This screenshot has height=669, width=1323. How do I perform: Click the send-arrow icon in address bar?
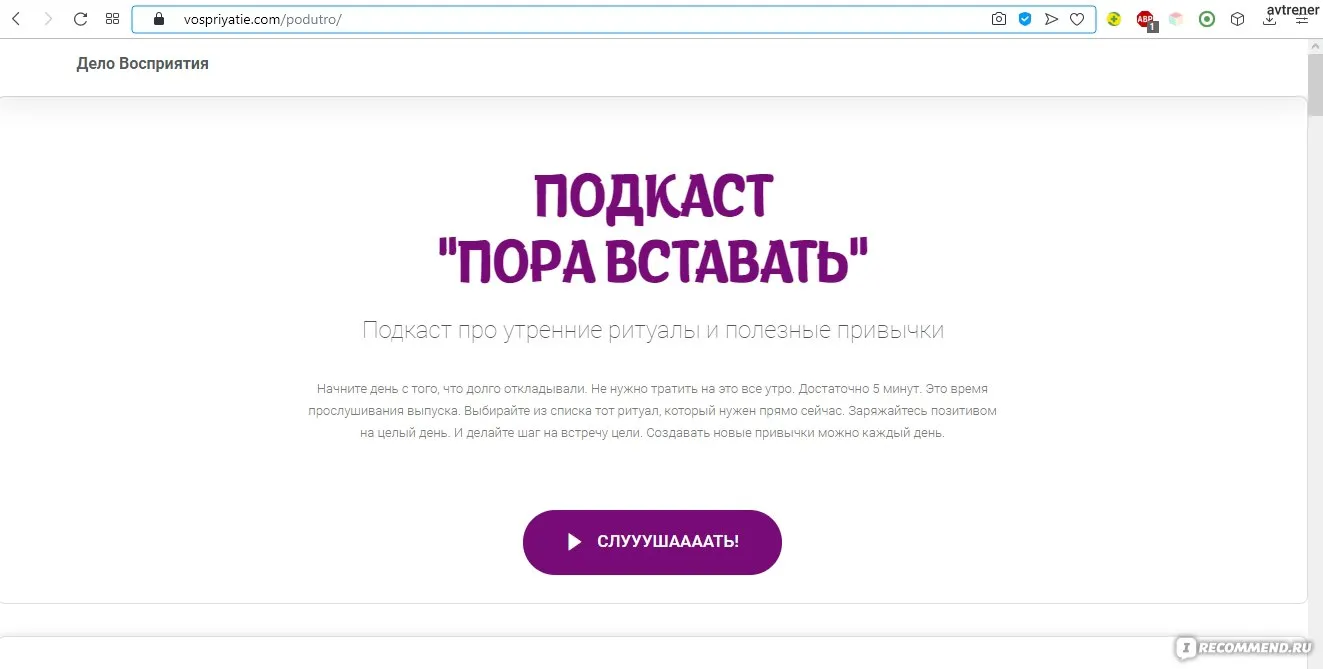point(1051,19)
